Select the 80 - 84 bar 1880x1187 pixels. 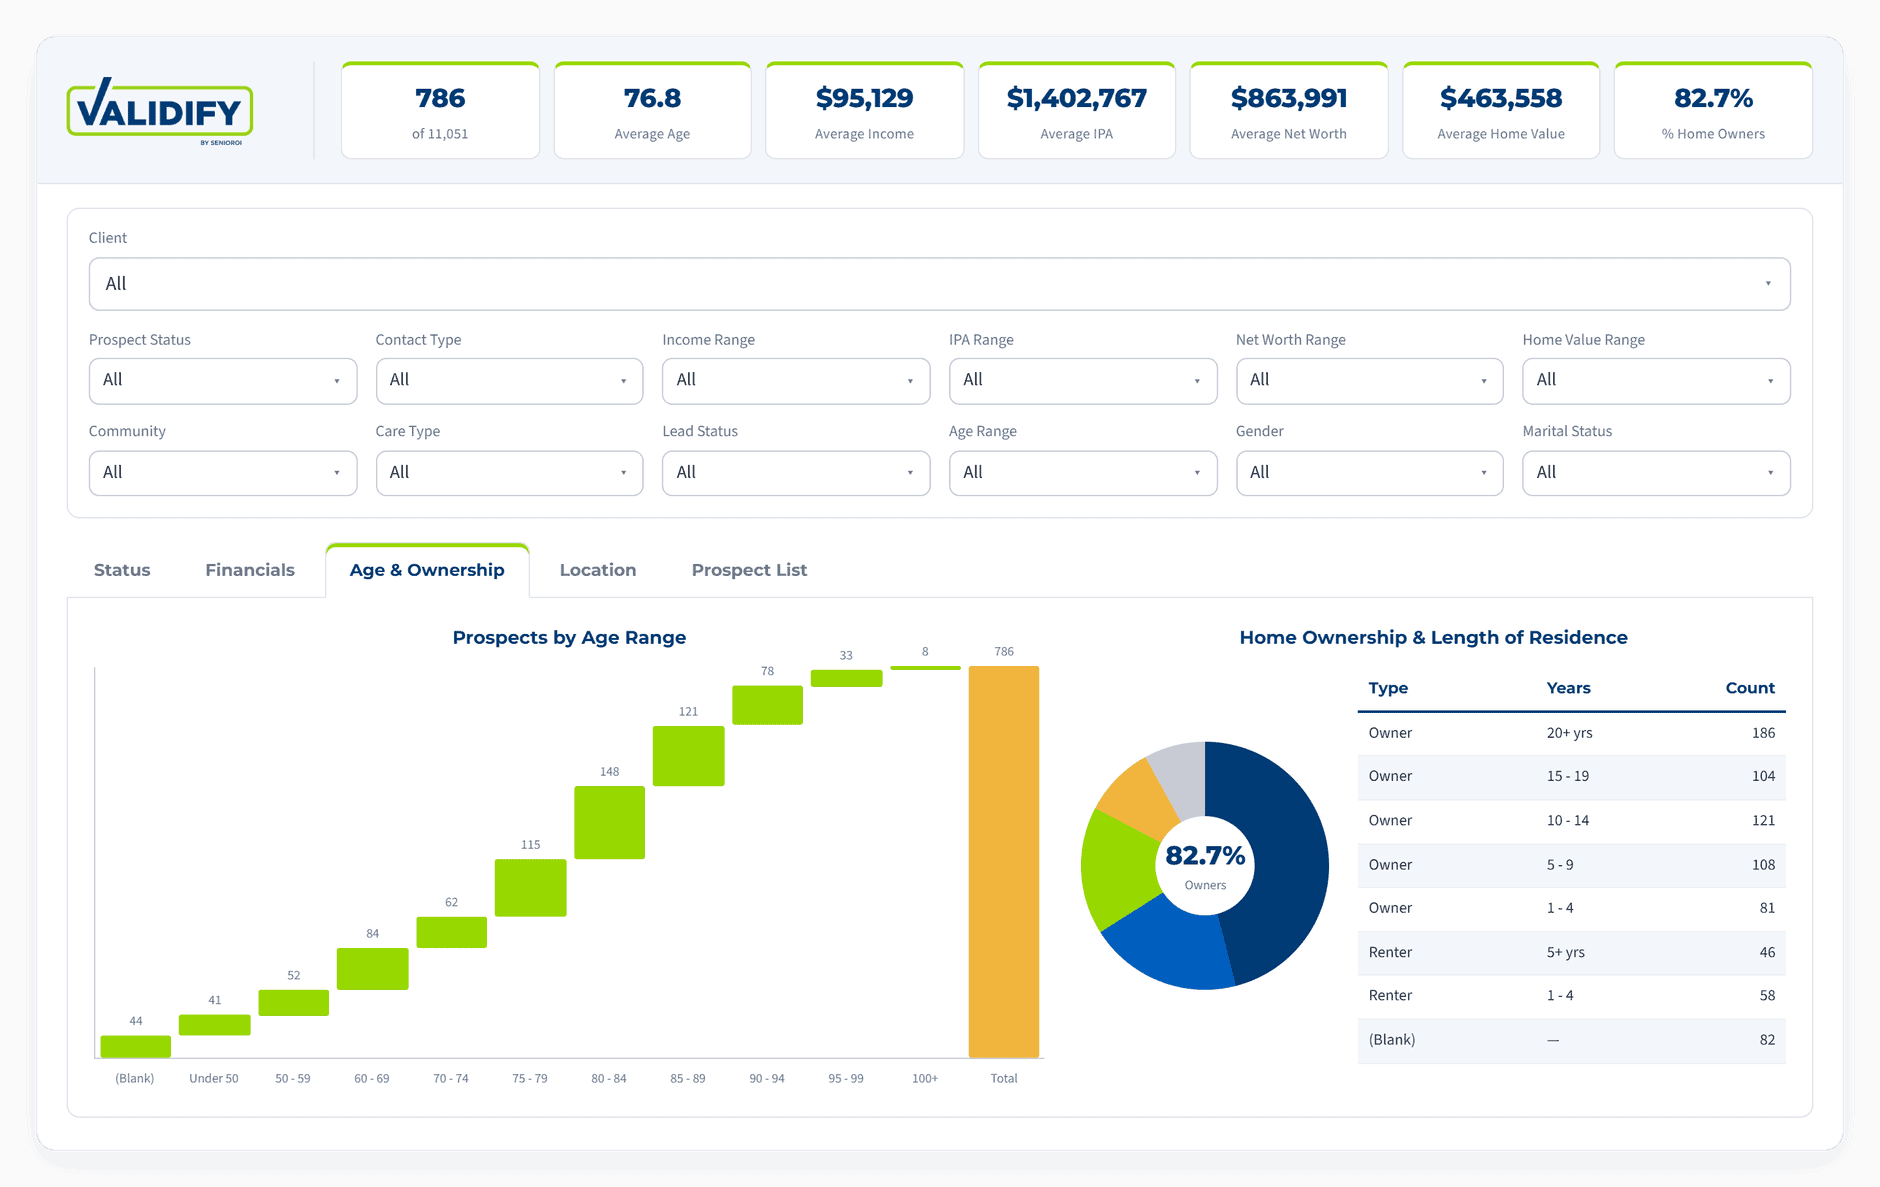pyautogui.click(x=610, y=823)
